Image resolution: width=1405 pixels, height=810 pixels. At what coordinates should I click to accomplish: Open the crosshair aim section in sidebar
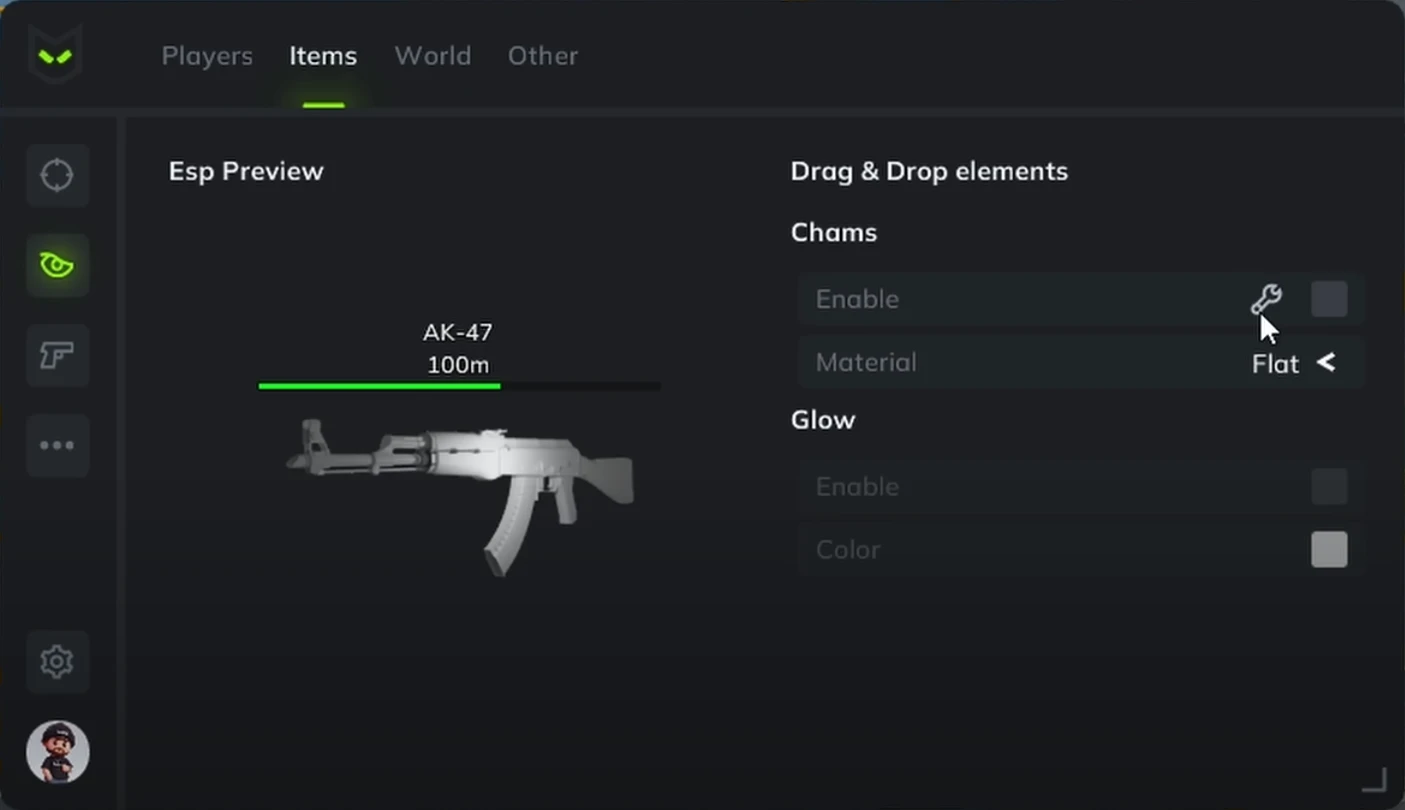(x=57, y=175)
